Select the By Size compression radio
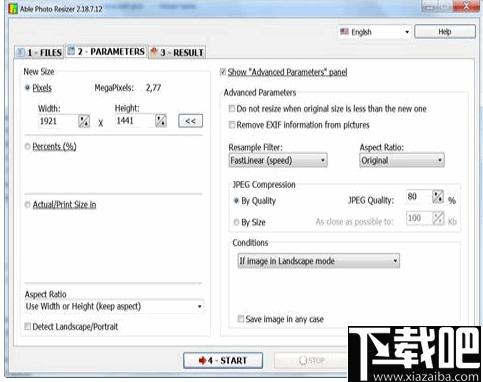The height and width of the screenshot is (382, 483). (x=236, y=222)
